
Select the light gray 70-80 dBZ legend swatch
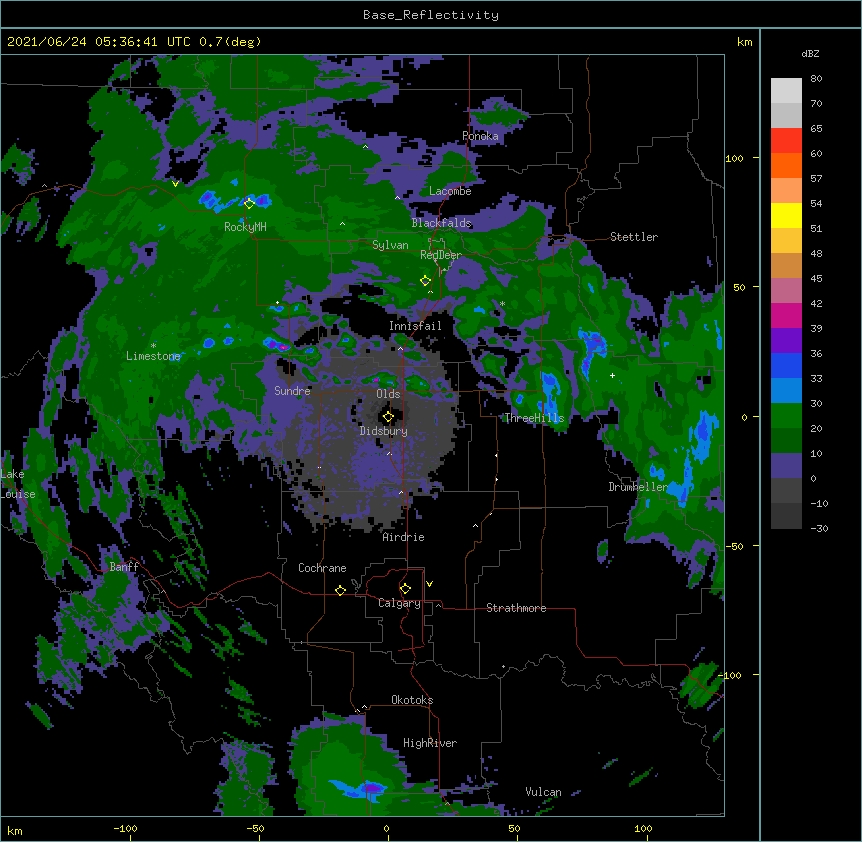click(x=786, y=90)
